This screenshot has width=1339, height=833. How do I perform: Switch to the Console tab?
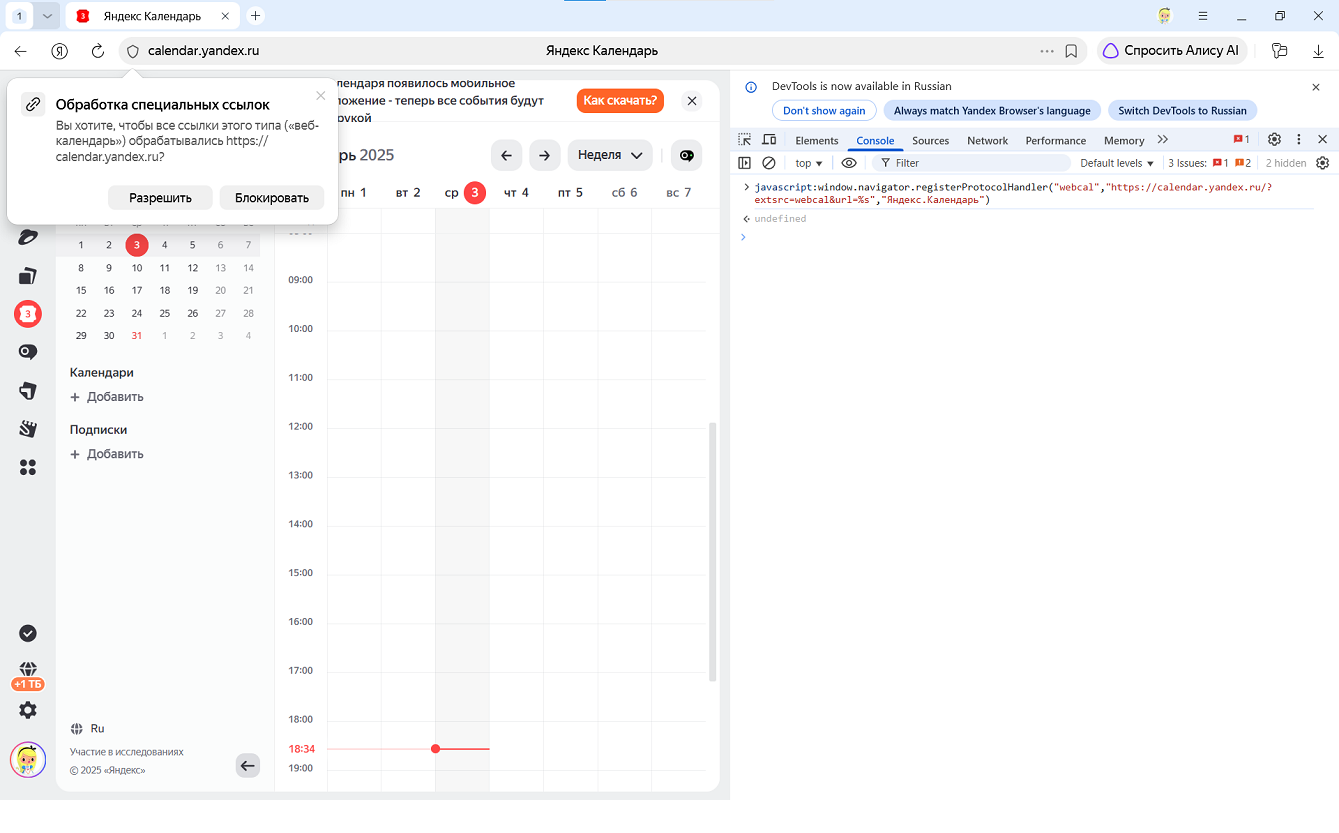(875, 141)
